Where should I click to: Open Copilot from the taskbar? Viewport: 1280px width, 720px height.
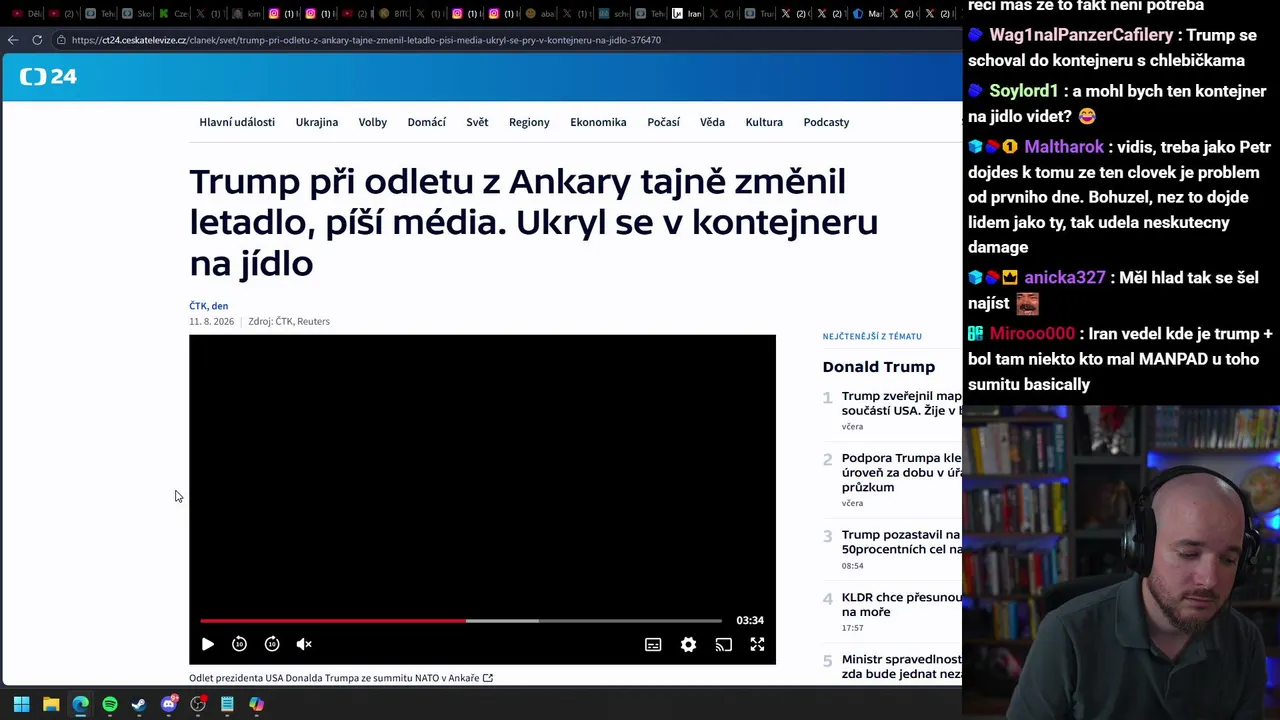(257, 704)
